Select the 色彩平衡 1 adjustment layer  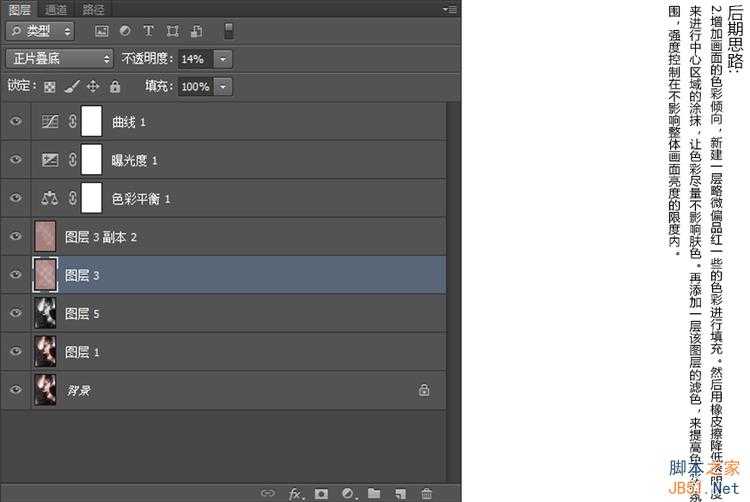(140, 199)
